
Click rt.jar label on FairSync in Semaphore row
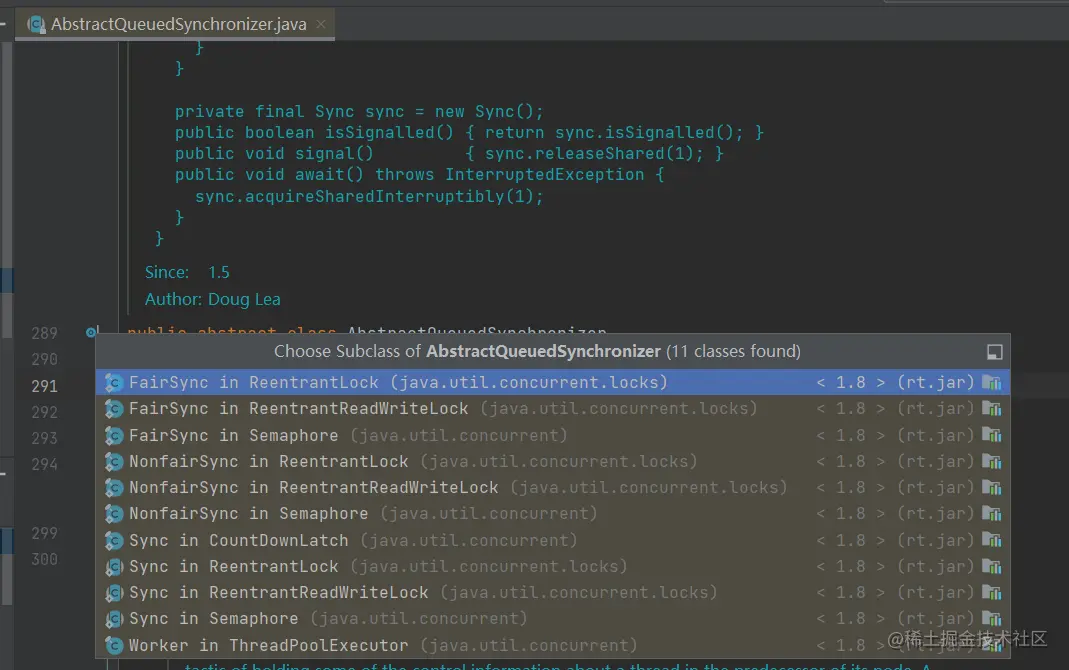(935, 435)
